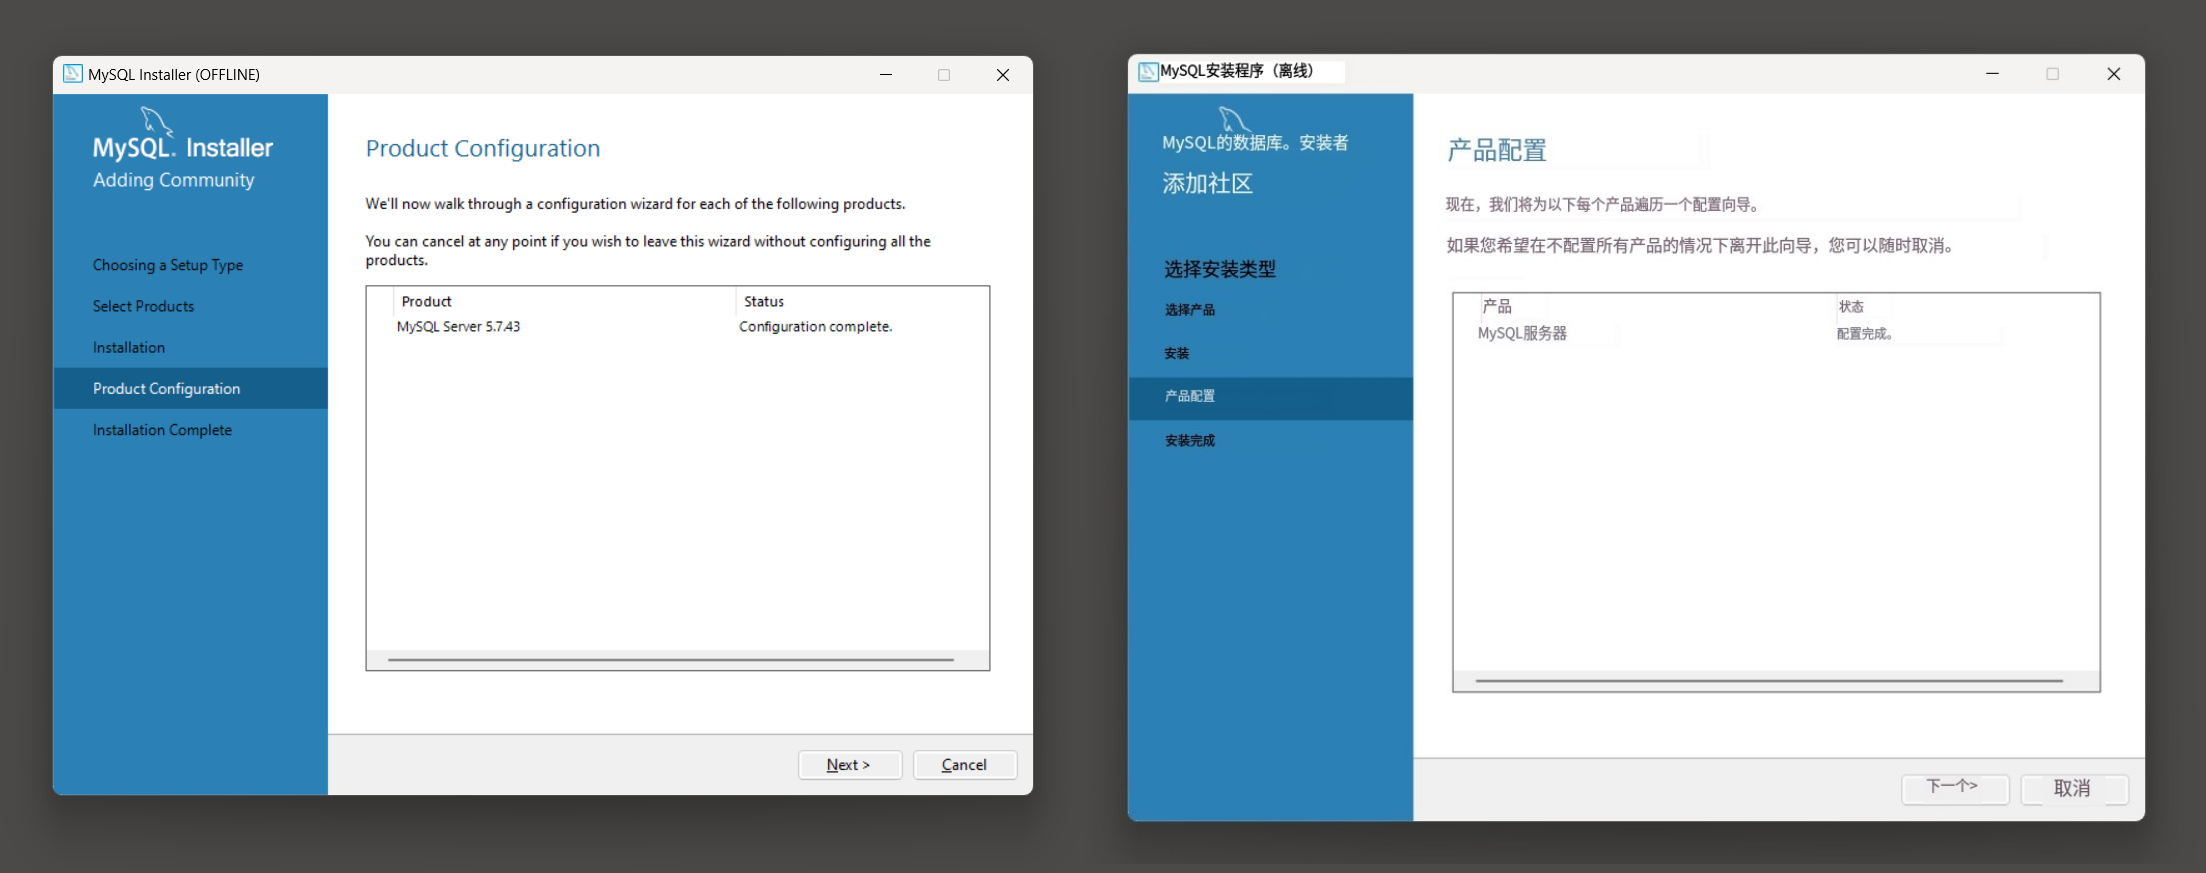
Task: Select the Installation Complete step
Action: pos(162,430)
